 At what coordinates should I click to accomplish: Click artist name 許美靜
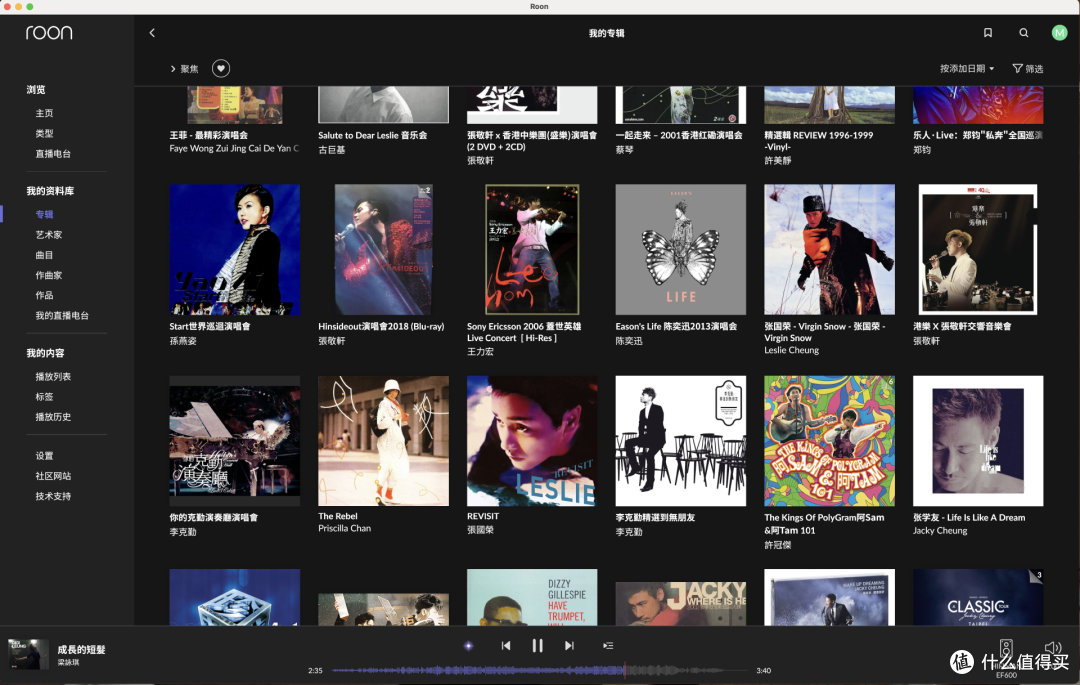[x=778, y=160]
